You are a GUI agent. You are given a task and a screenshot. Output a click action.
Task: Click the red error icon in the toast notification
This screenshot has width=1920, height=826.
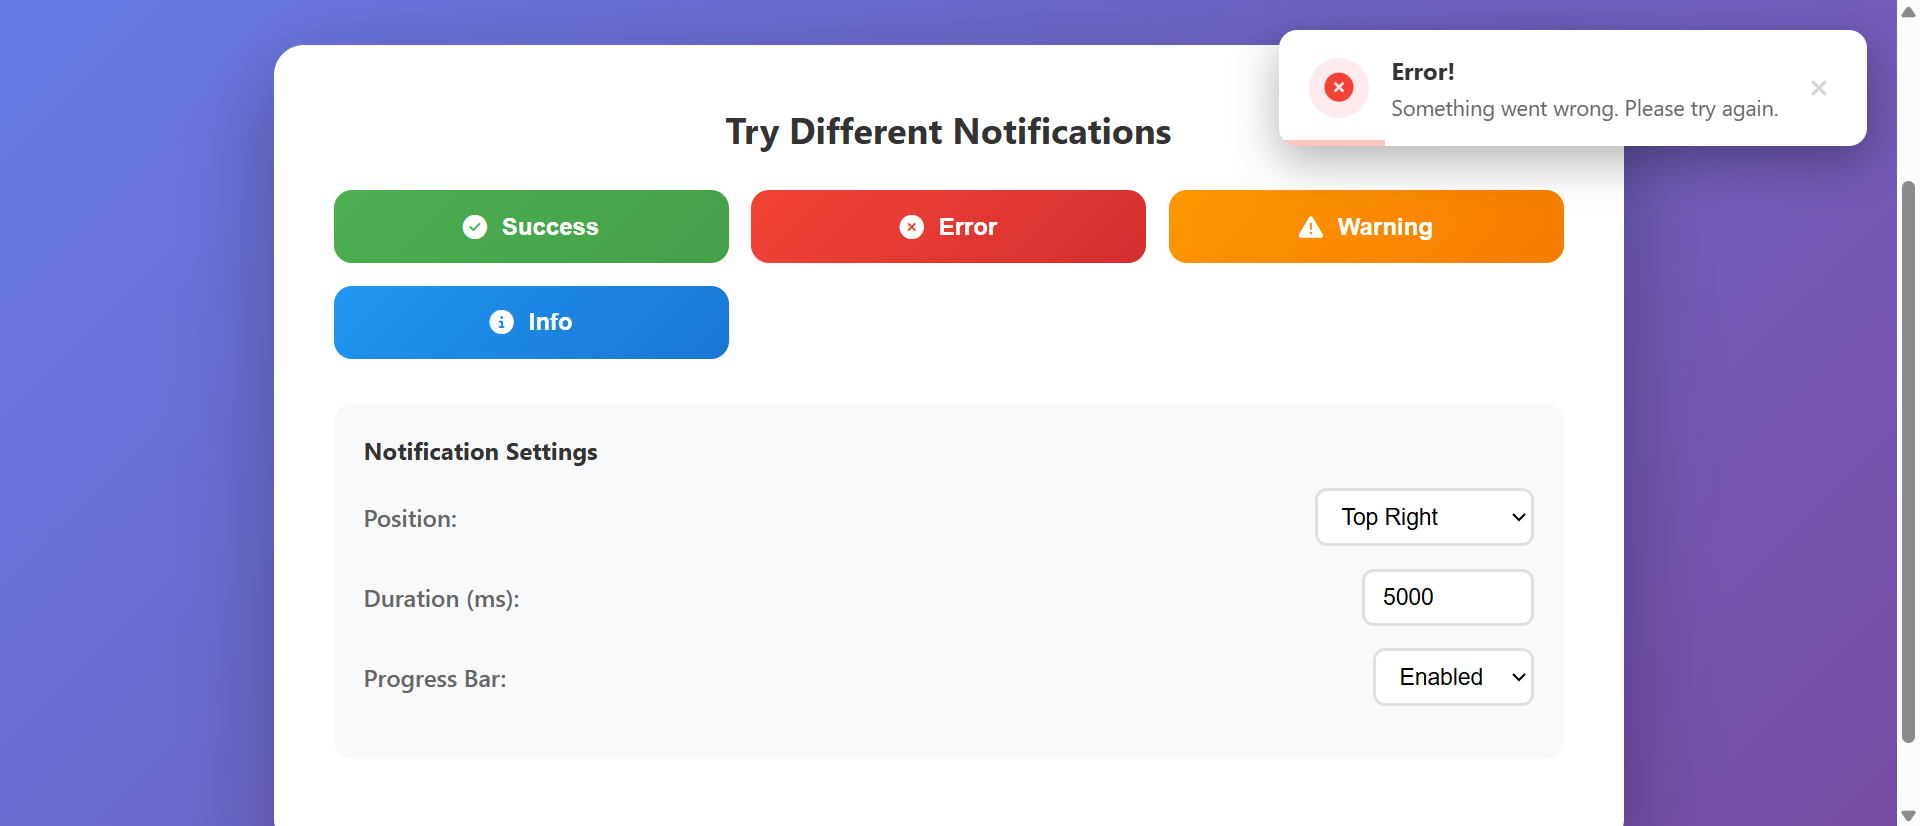[x=1339, y=88]
